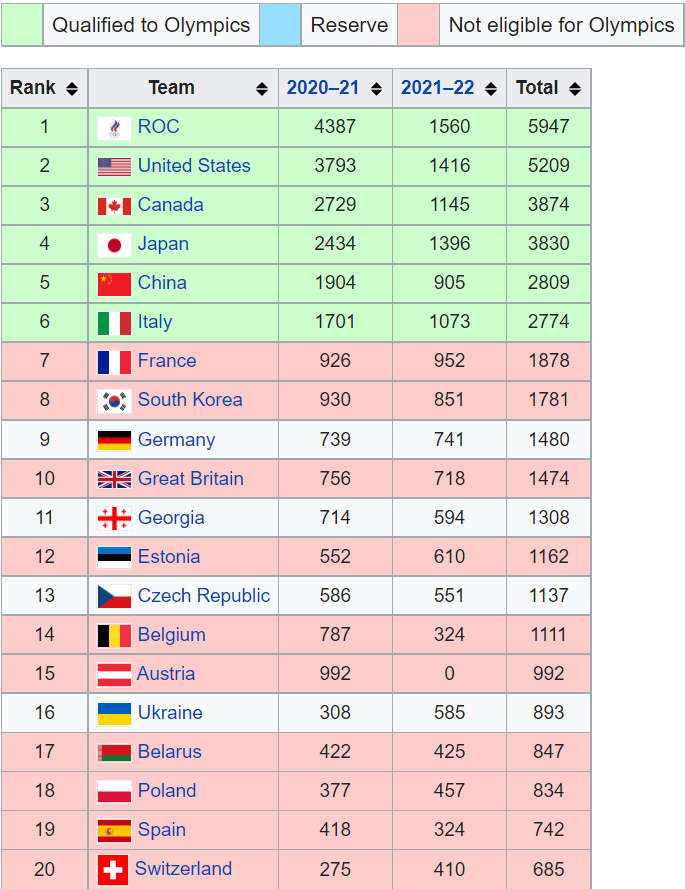Follow the Great Britain link
Image resolution: width=685 pixels, height=889 pixels.
[x=190, y=479]
